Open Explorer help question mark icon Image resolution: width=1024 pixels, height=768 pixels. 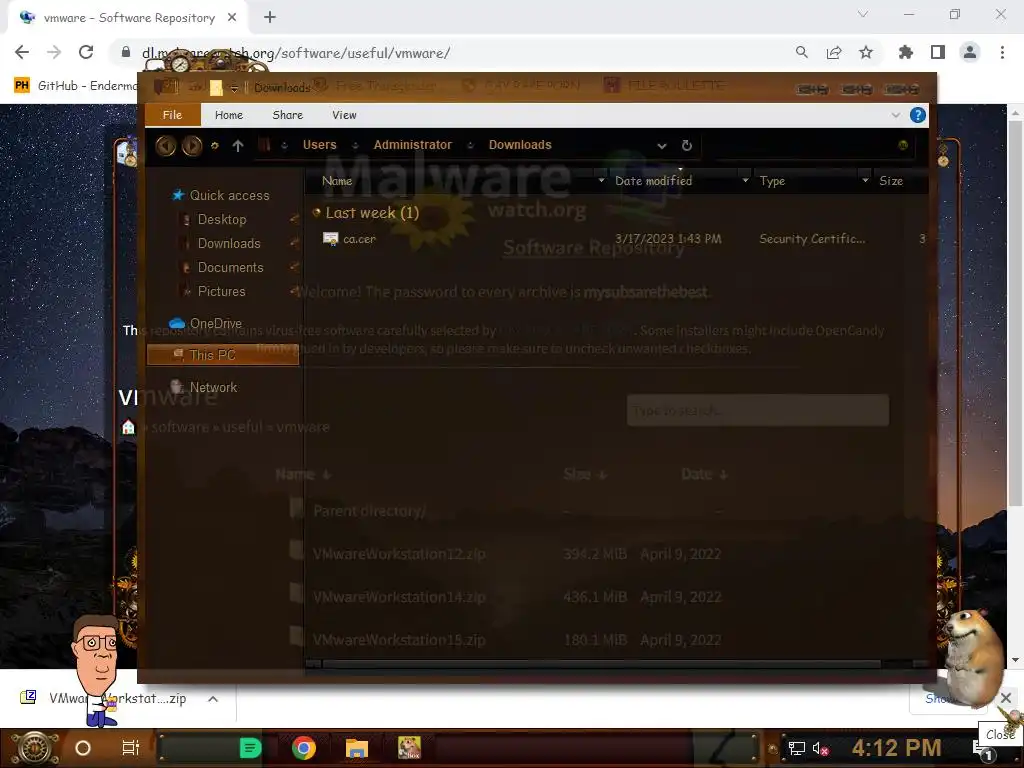(x=918, y=115)
